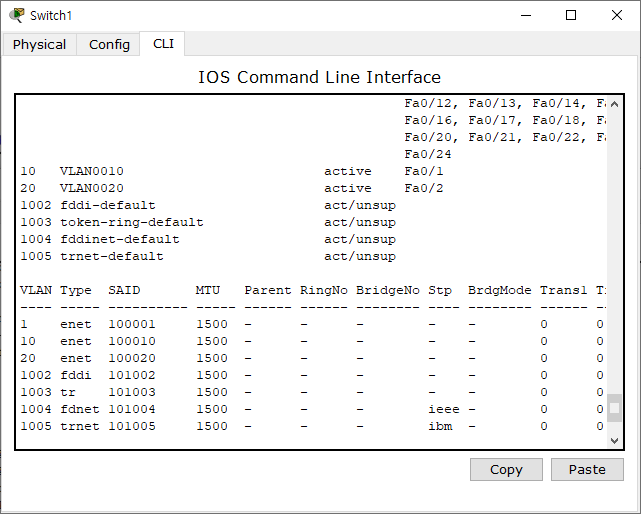641x514 pixels.
Task: Click the Trans1 column header
Action: [563, 290]
